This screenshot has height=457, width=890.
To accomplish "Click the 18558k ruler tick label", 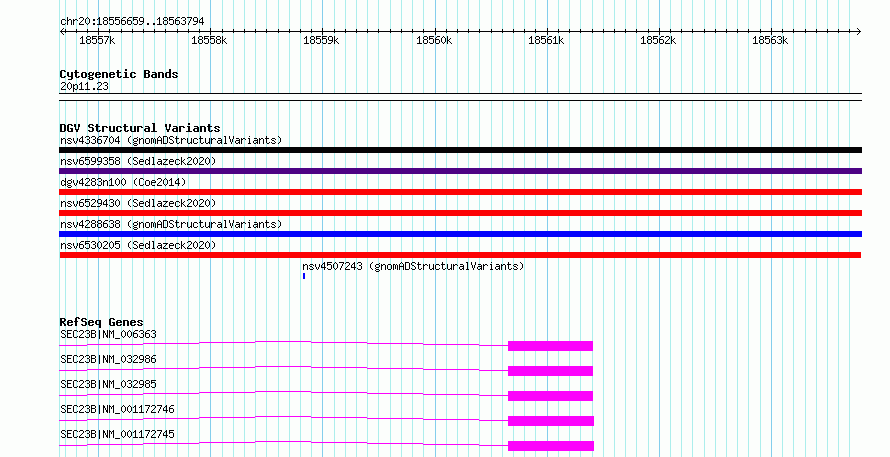I will tap(209, 40).
